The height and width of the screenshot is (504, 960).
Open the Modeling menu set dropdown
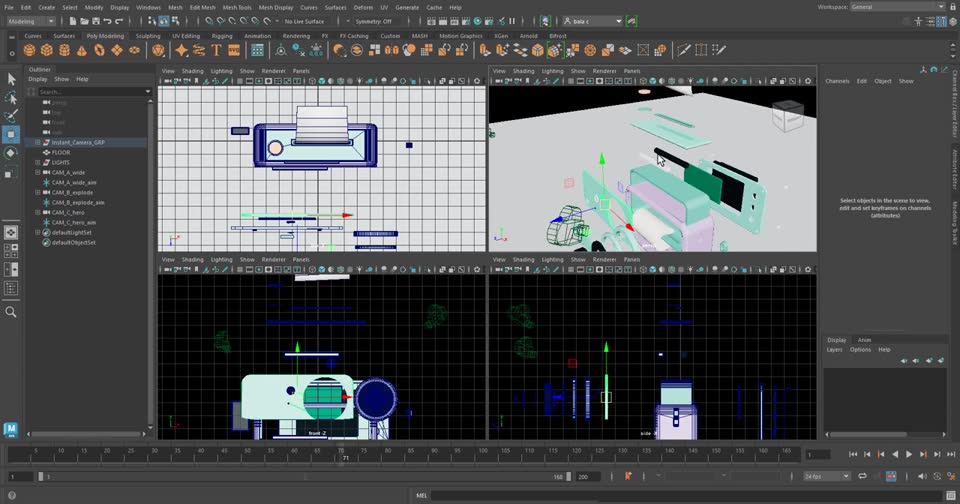click(31, 21)
